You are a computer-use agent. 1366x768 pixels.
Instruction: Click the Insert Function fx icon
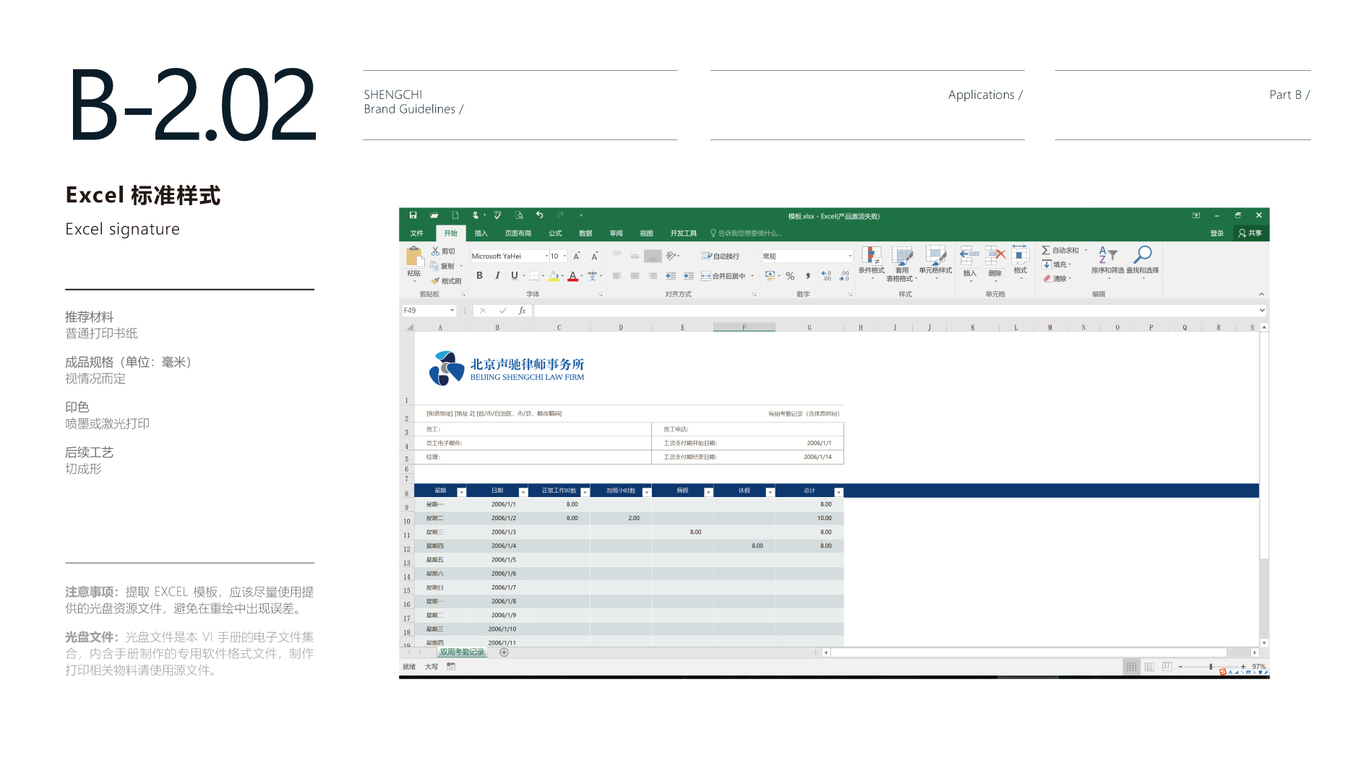[x=522, y=311]
